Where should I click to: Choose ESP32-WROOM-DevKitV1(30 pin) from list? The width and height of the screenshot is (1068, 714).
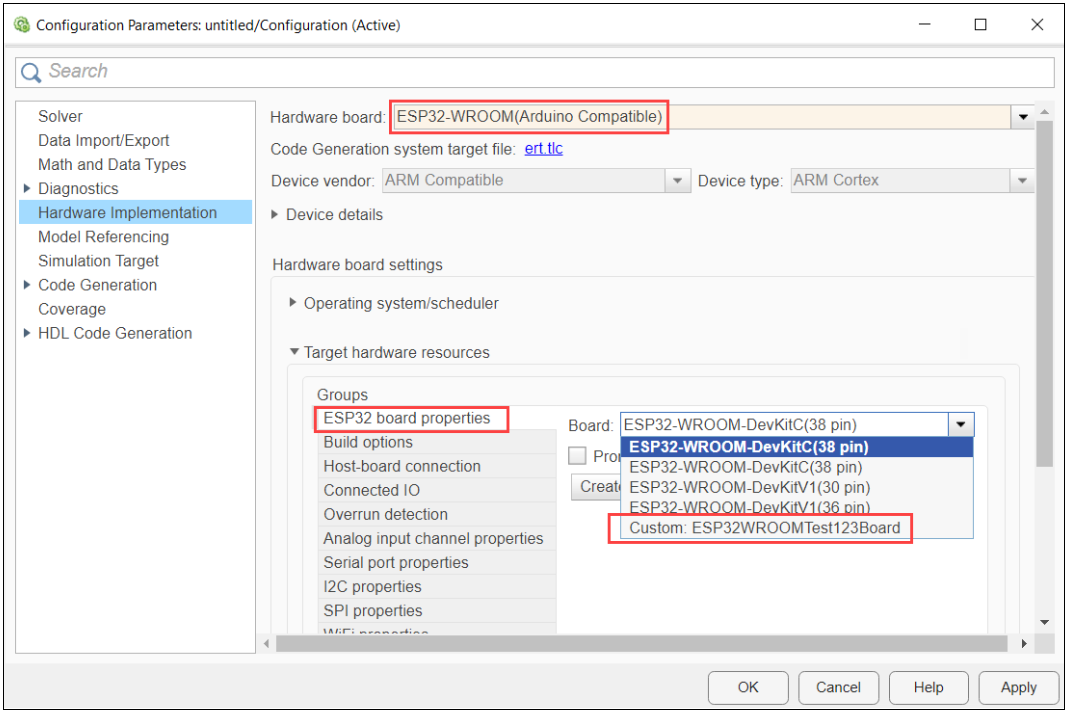749,487
